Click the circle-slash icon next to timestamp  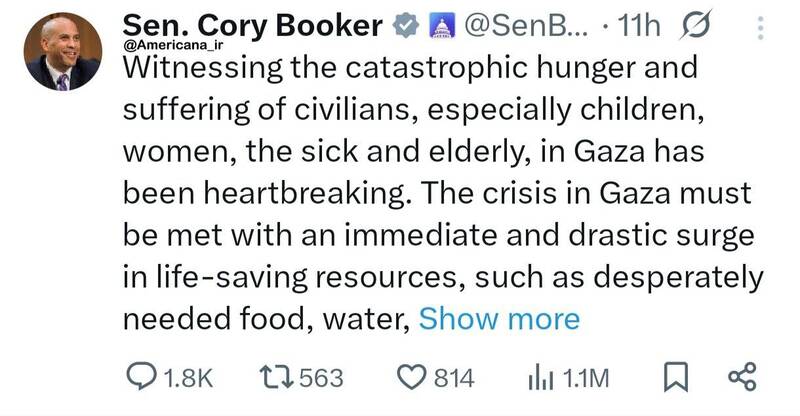695,29
